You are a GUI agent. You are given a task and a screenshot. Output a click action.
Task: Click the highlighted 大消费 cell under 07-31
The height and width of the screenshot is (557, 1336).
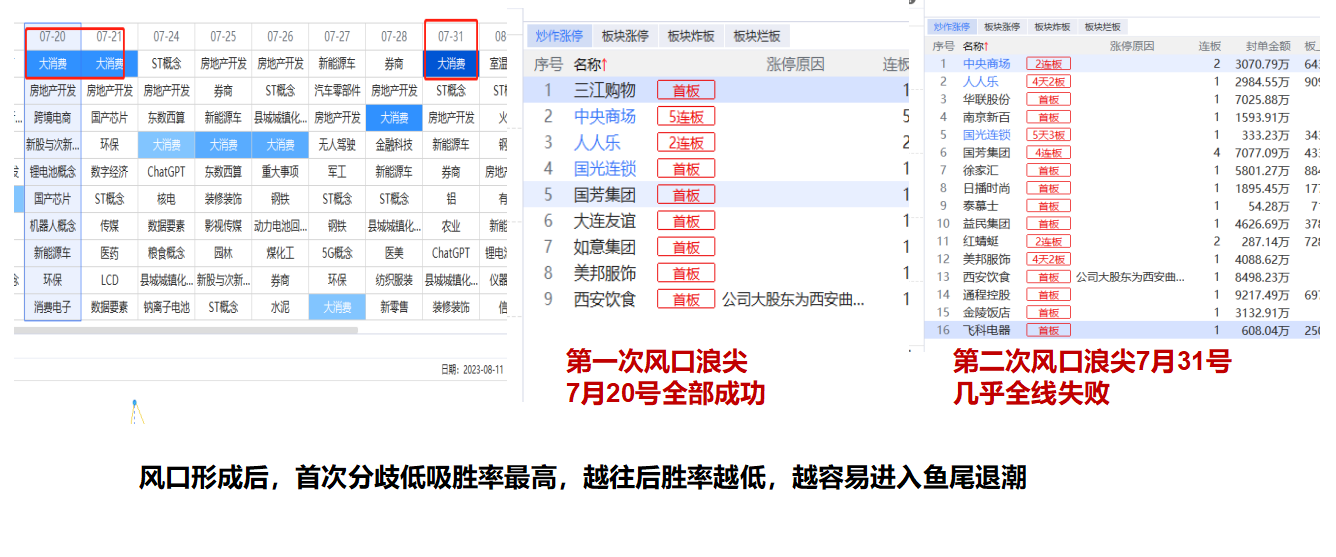[x=452, y=64]
